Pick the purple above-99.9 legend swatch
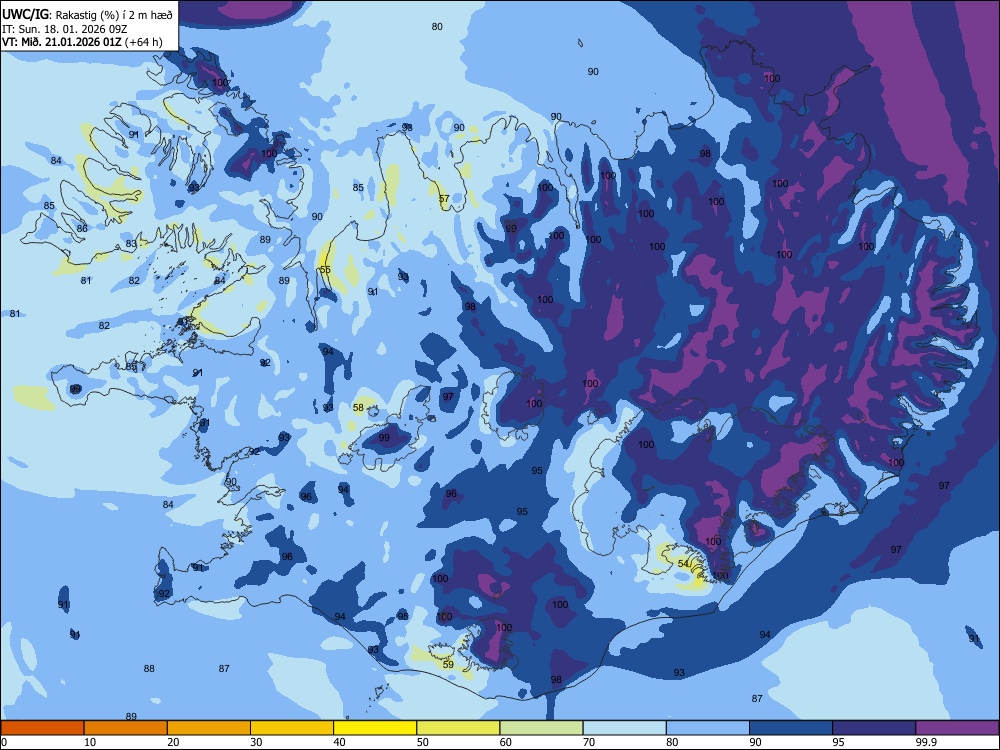 coord(957,728)
